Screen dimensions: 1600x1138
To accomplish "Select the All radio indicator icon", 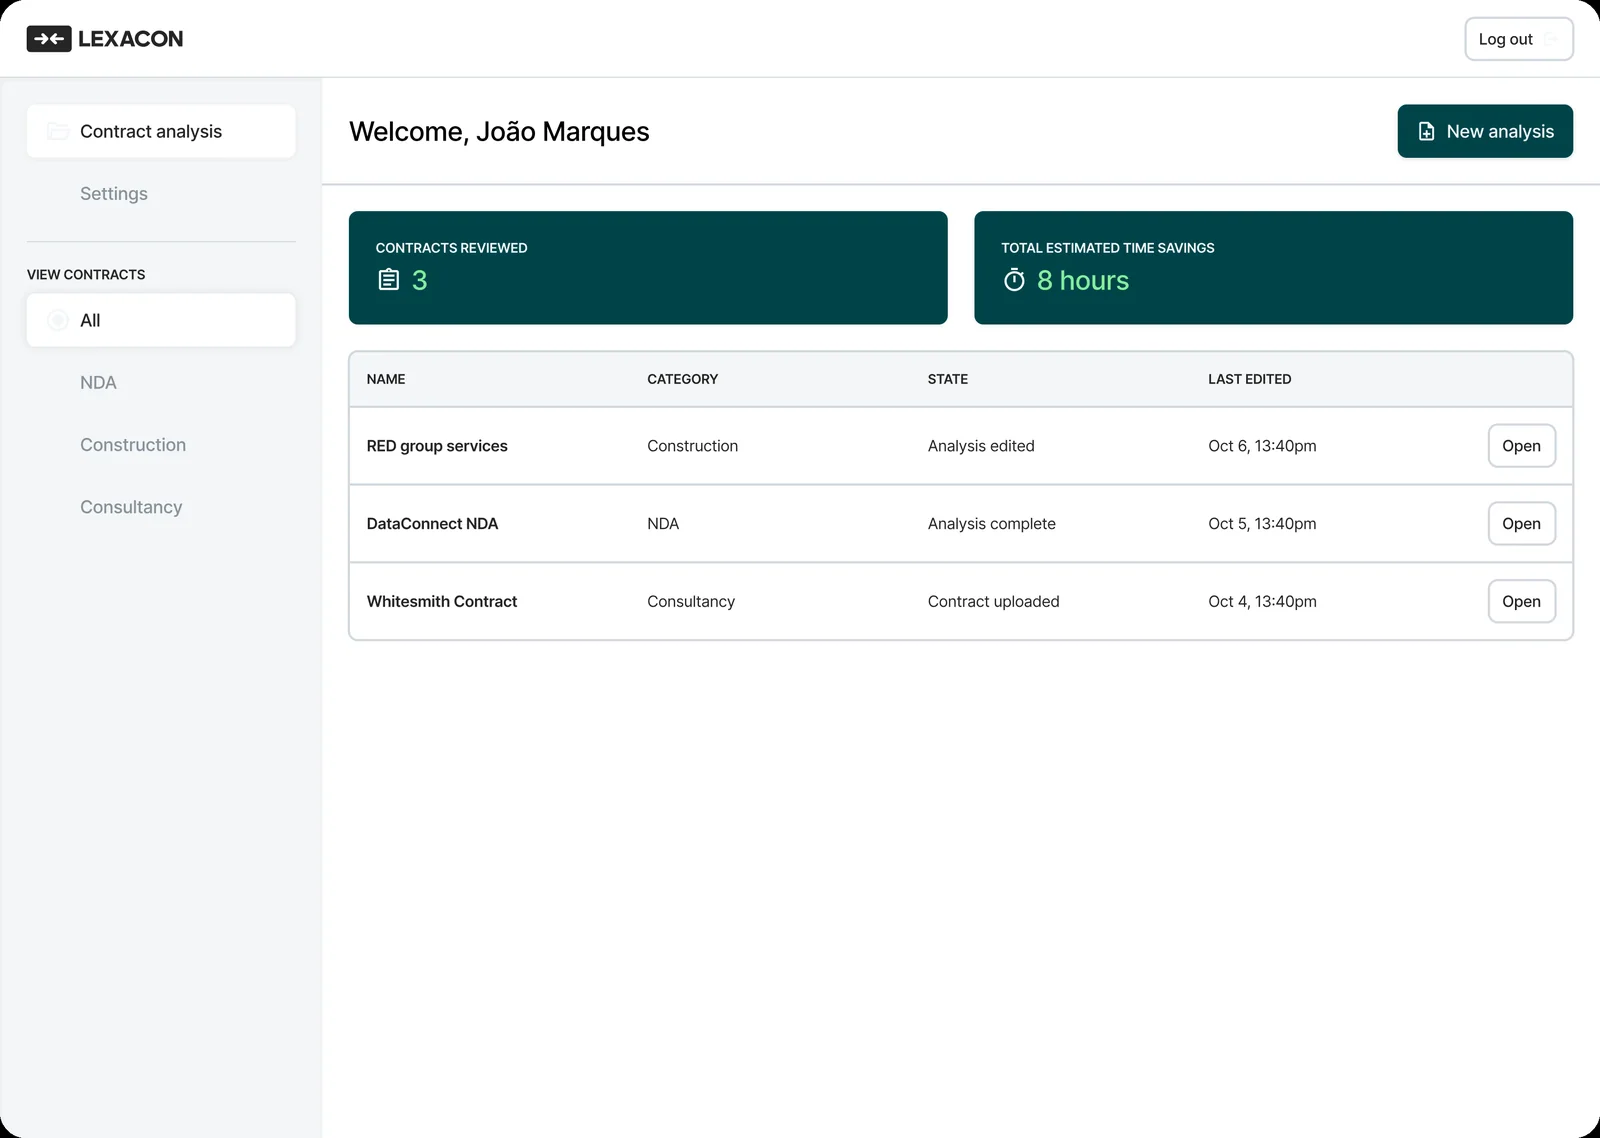I will point(58,320).
